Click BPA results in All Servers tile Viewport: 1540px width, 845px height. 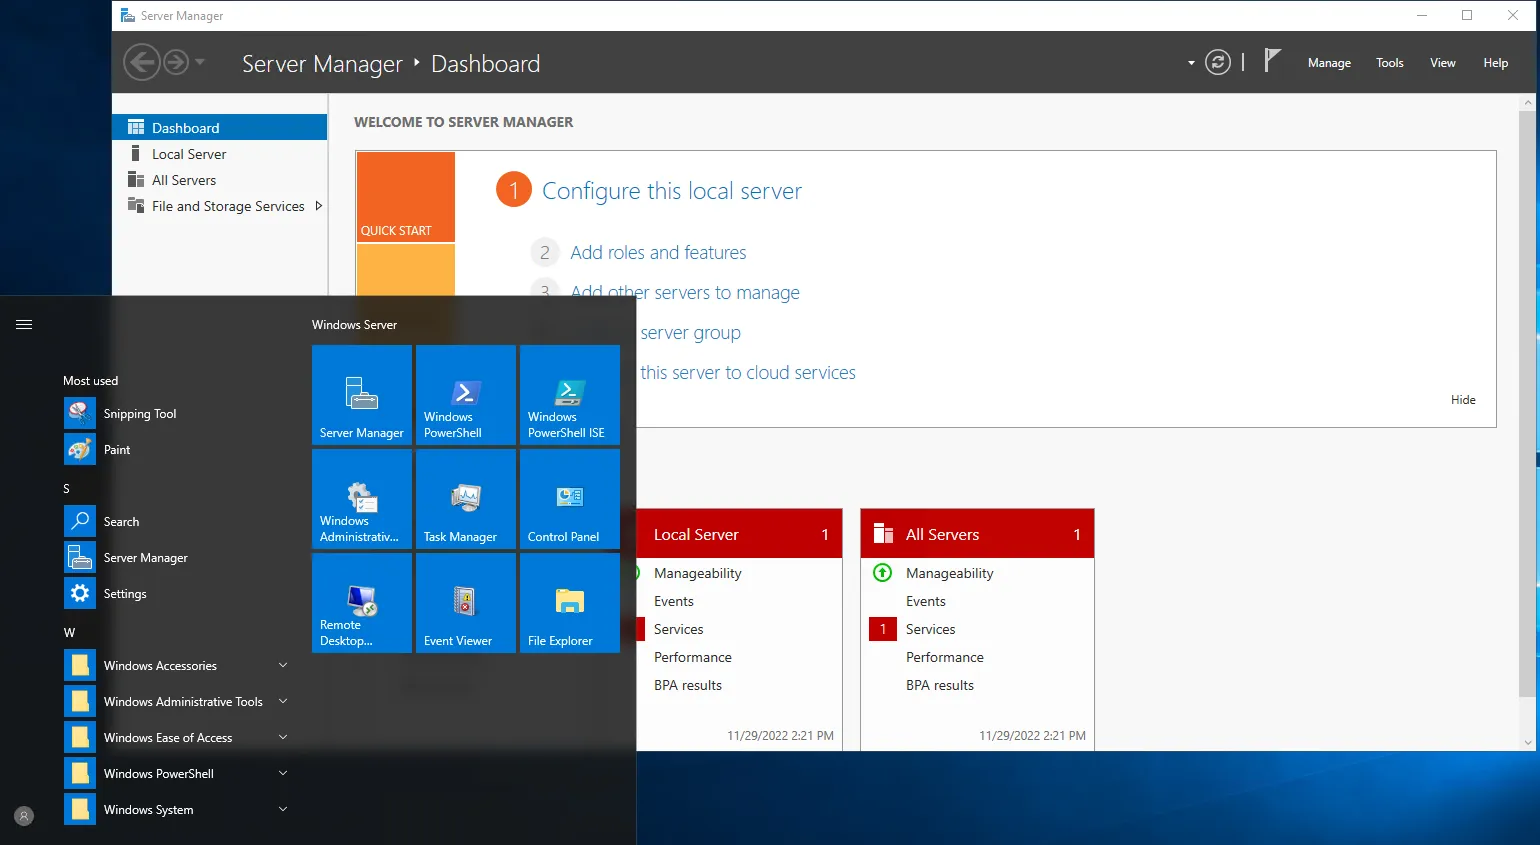940,685
